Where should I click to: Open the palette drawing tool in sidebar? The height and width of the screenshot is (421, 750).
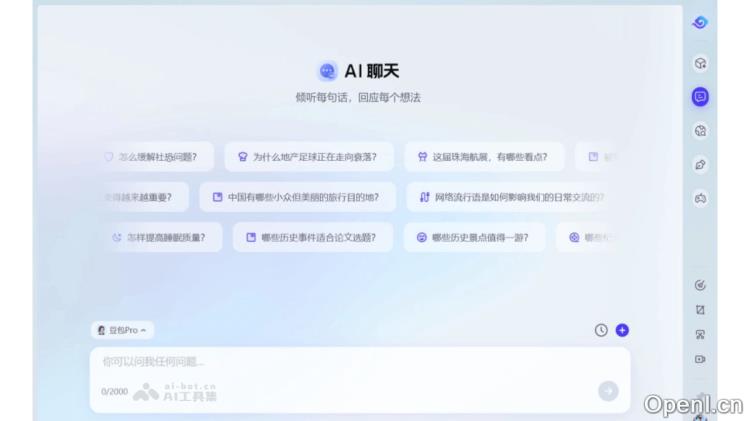click(x=700, y=131)
